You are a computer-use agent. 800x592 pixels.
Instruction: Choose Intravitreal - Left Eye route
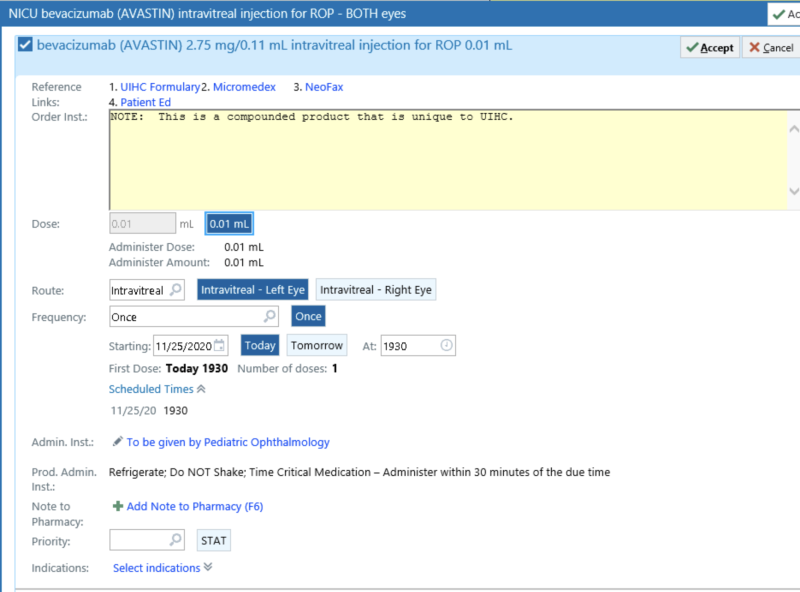[x=253, y=290]
